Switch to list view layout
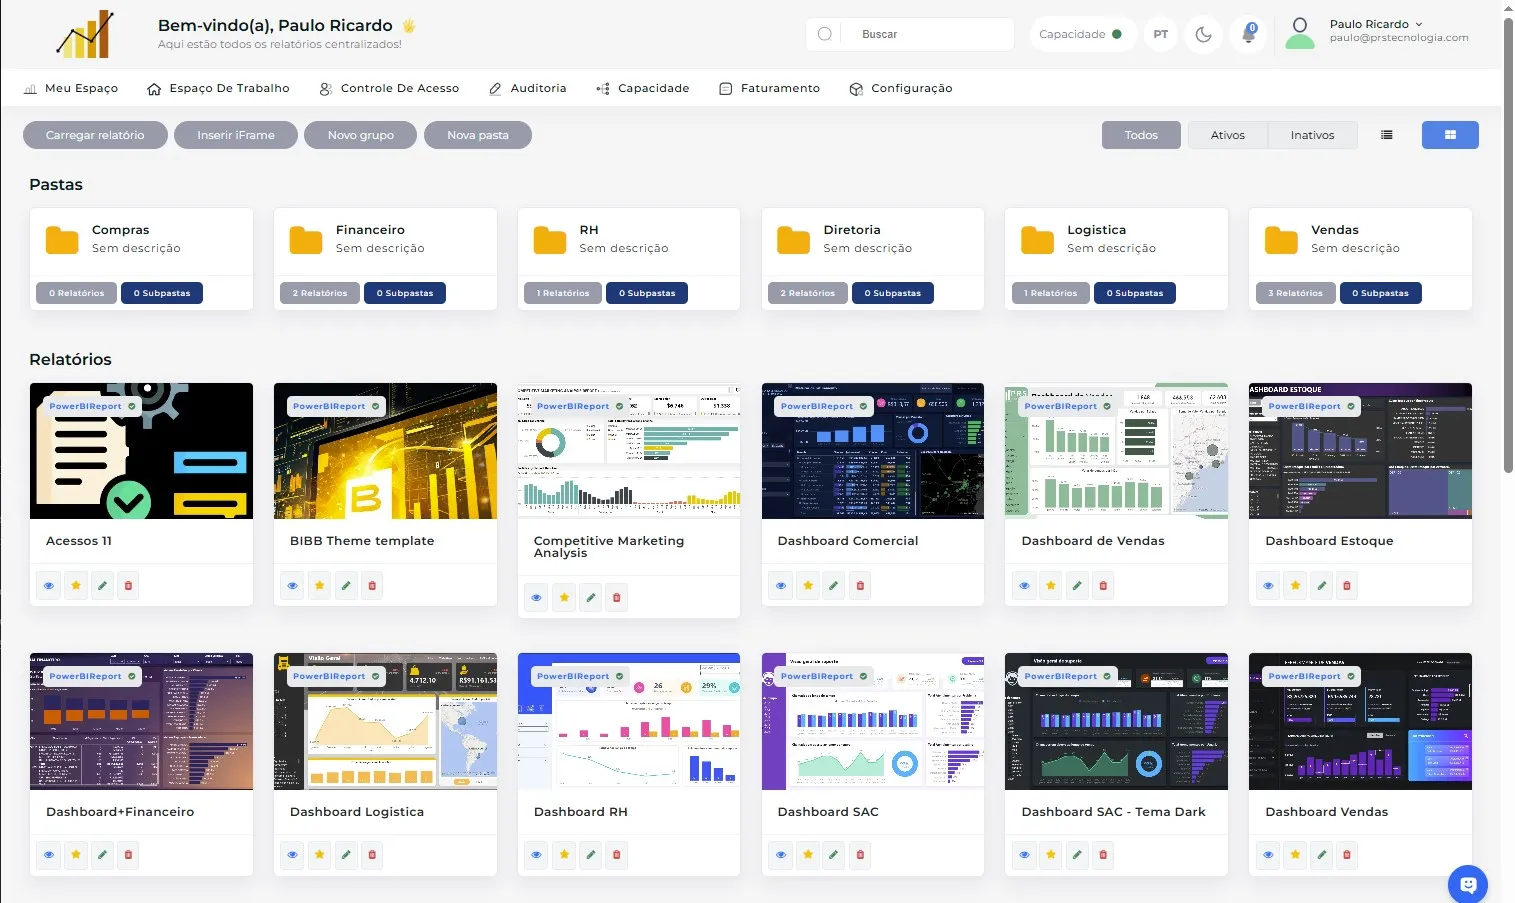The width and height of the screenshot is (1515, 903). coord(1387,135)
